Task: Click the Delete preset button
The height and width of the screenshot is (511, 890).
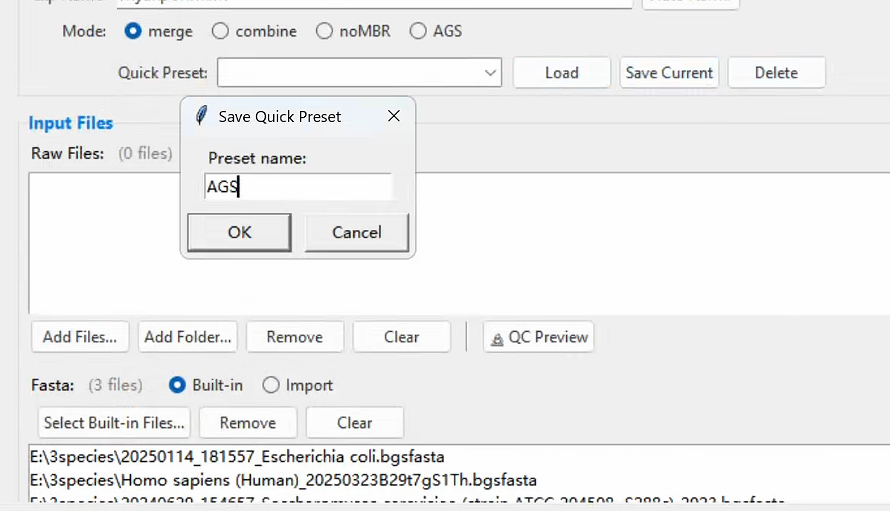Action: pyautogui.click(x=776, y=73)
